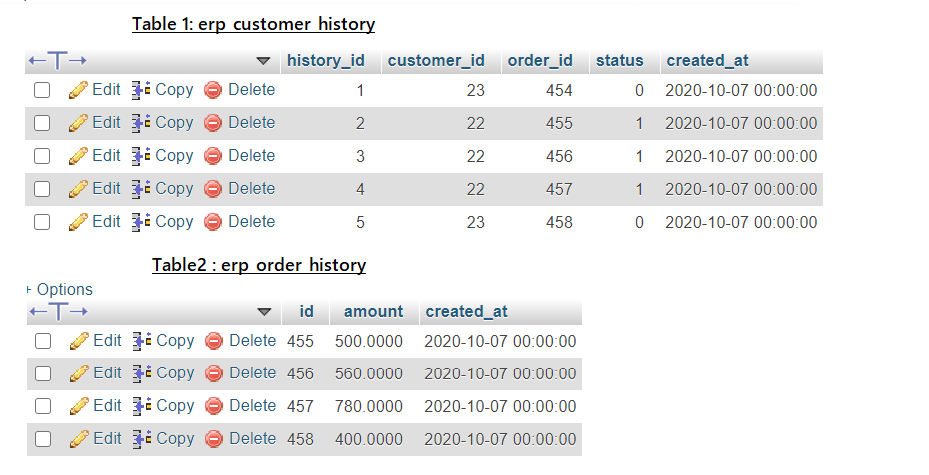Click the pencil Edit icon for order 456
The width and height of the screenshot is (929, 475).
point(78,373)
